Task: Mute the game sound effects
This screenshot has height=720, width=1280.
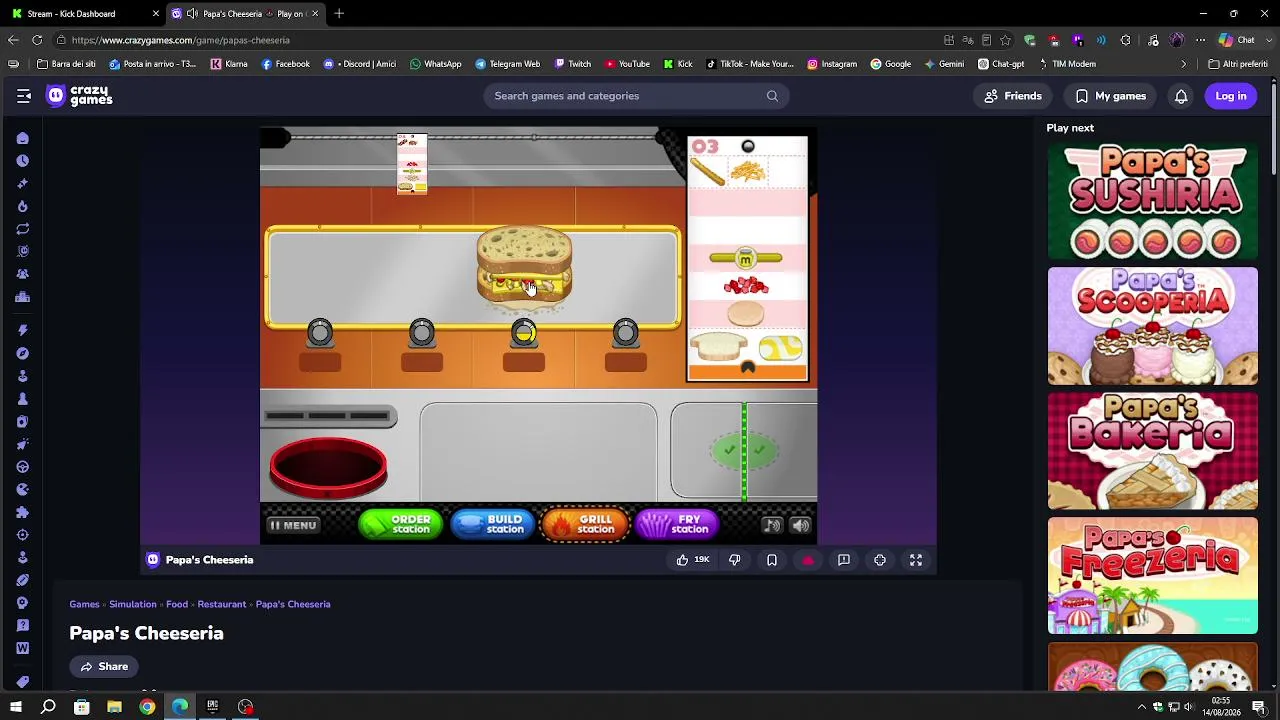Action: [801, 525]
